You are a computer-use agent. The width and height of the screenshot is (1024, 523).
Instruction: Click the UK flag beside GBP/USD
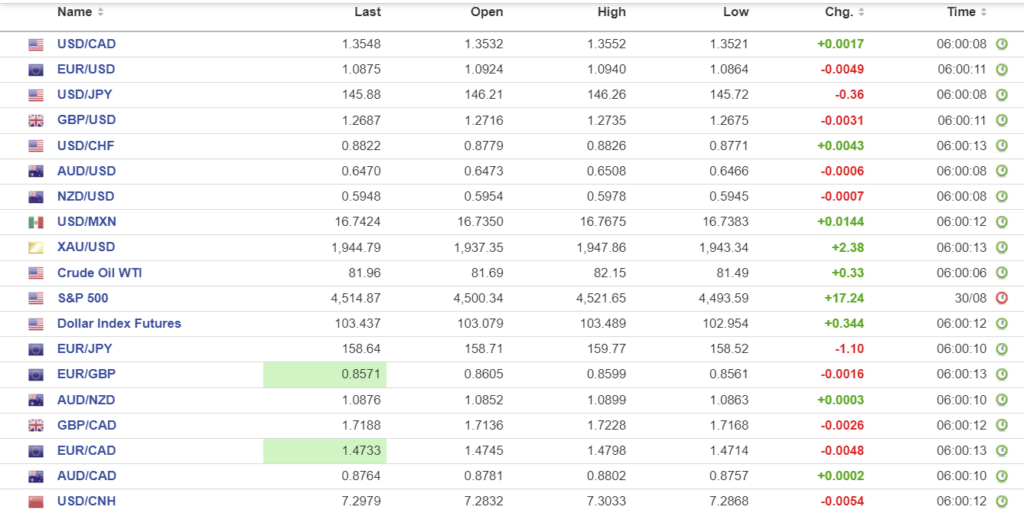(x=36, y=121)
